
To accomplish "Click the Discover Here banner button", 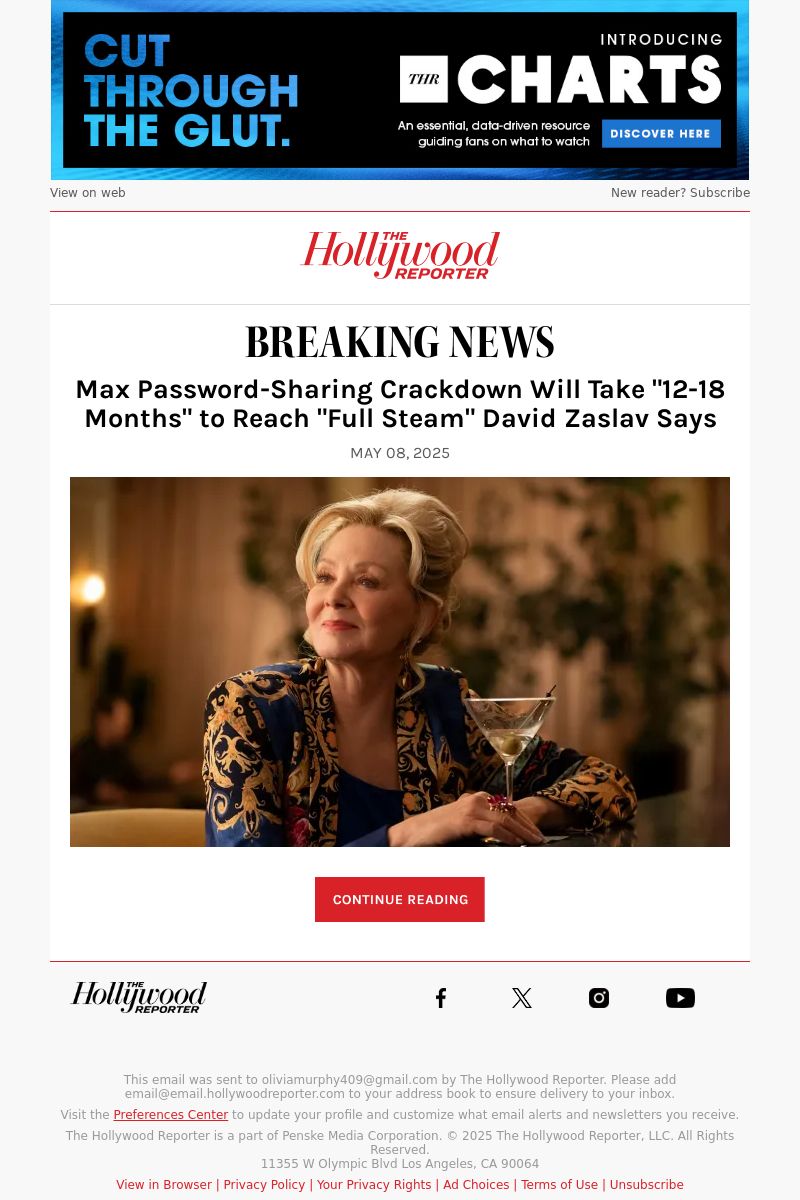I will point(661,133).
